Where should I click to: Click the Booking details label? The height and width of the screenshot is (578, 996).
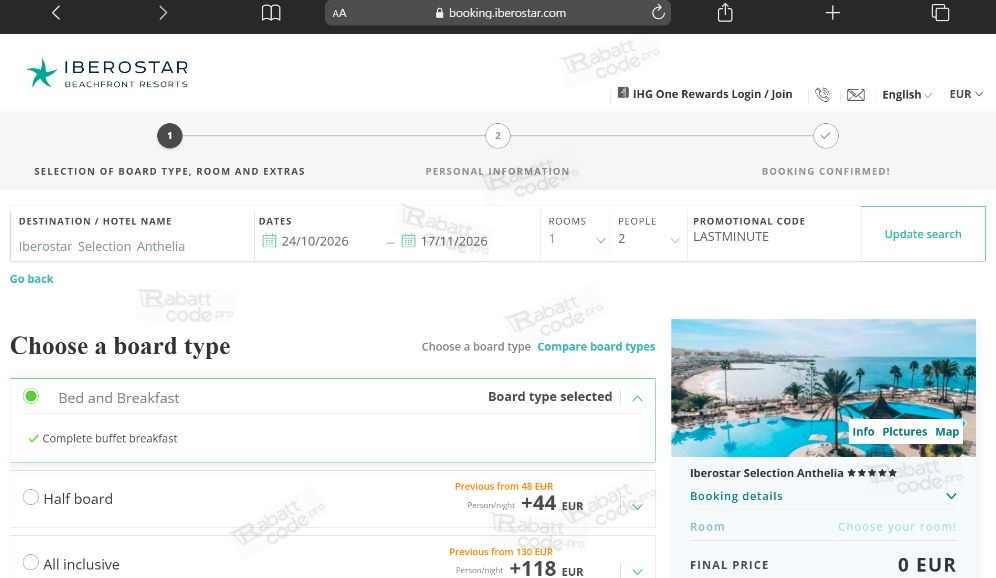[x=736, y=496]
